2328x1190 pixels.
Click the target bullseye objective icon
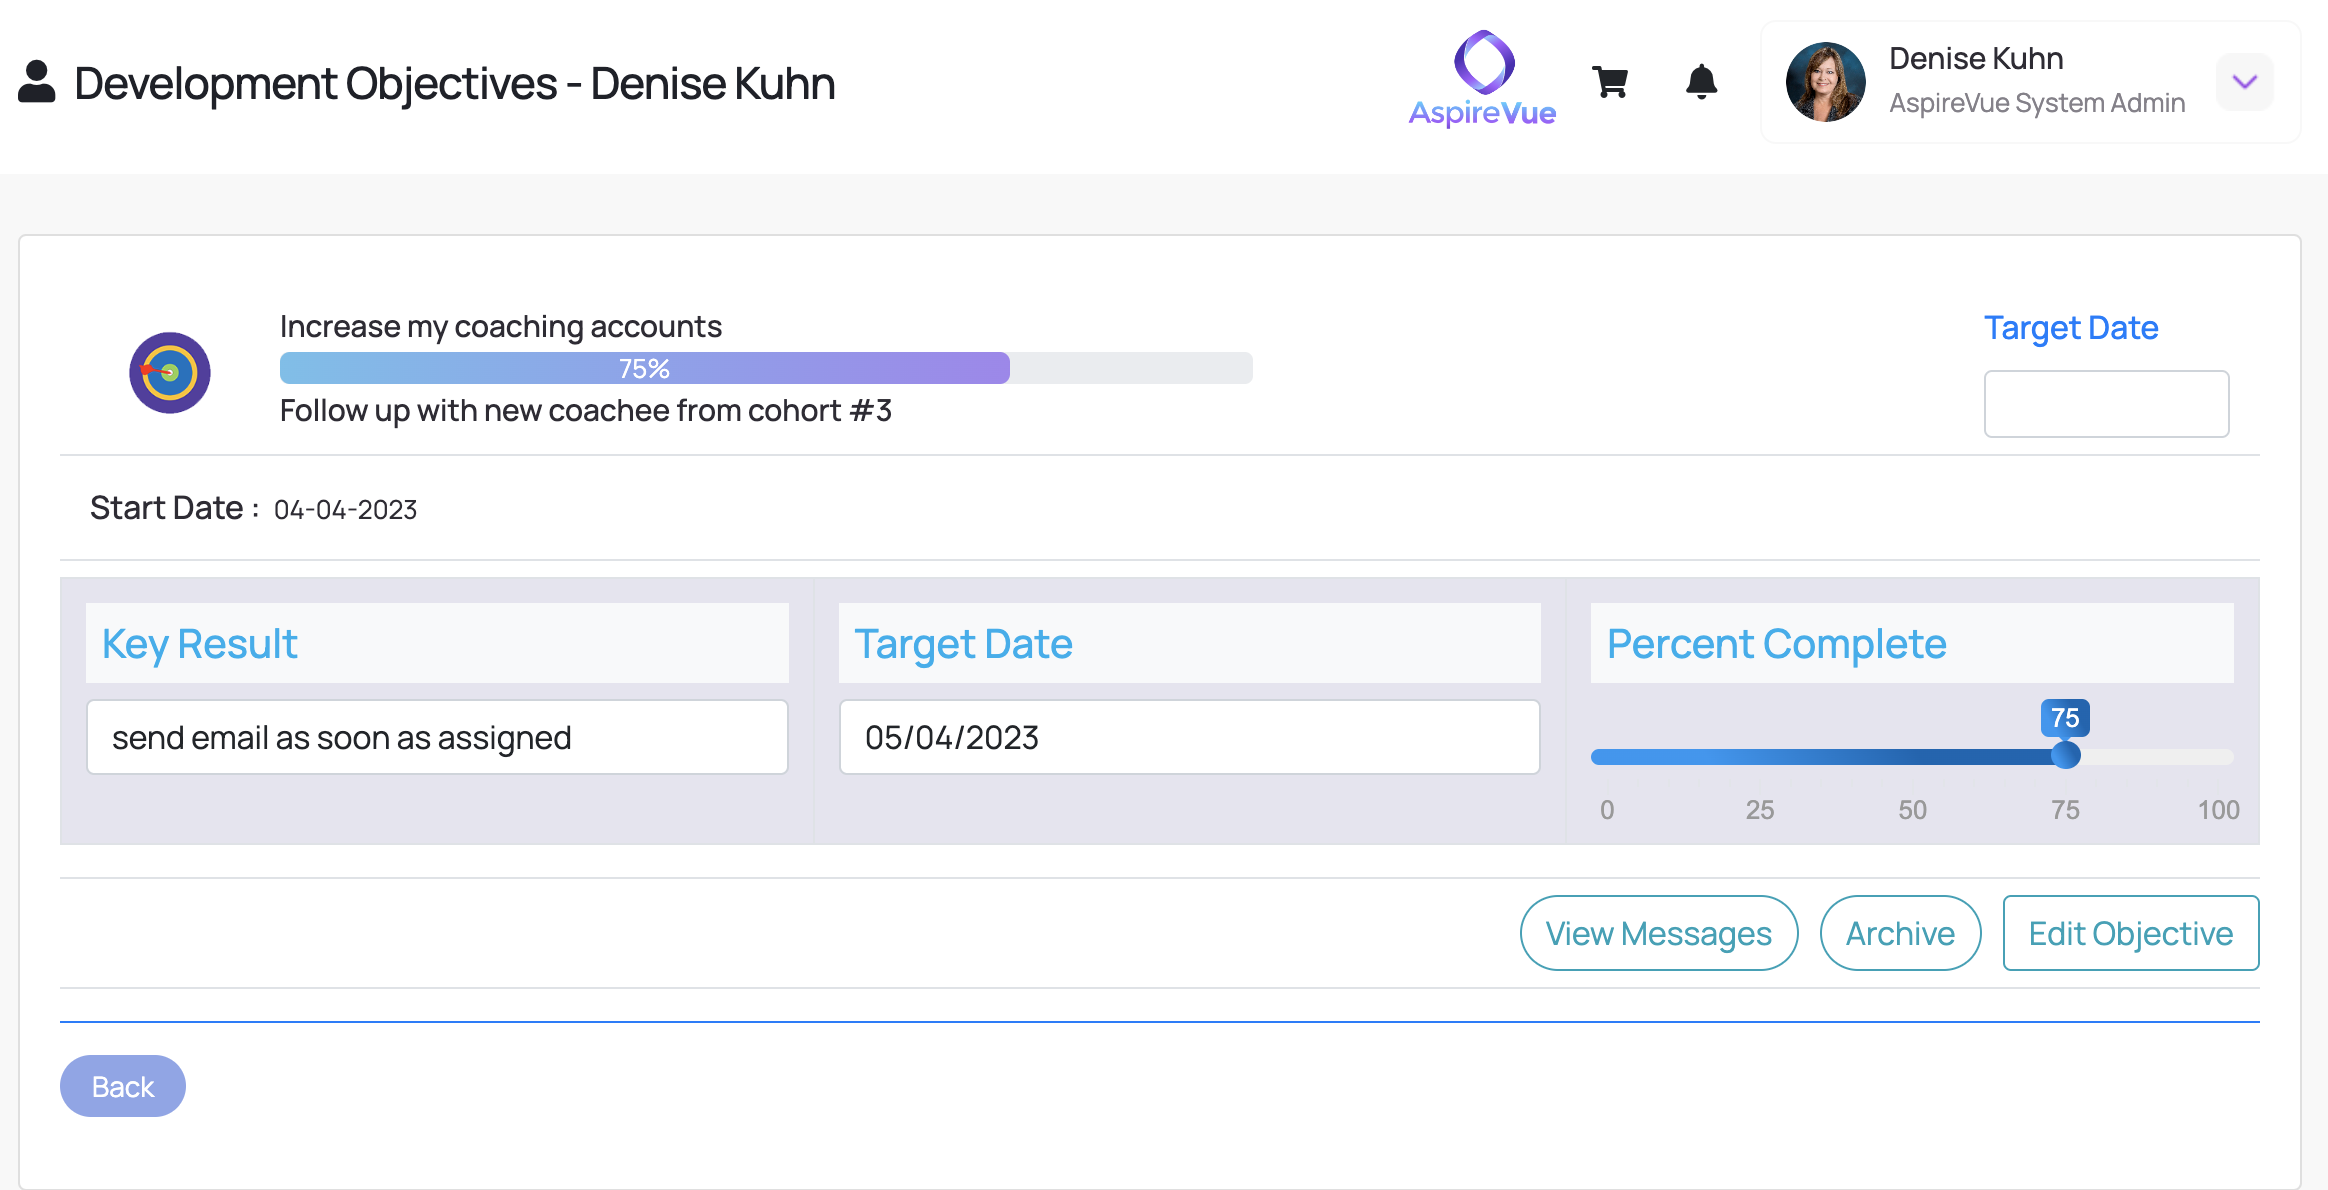[x=170, y=373]
